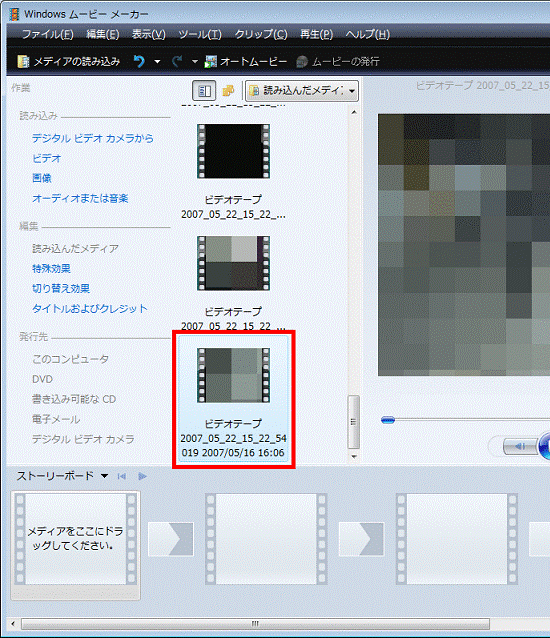
Task: Open タイトルおよびクレジット link
Action: pos(89,308)
